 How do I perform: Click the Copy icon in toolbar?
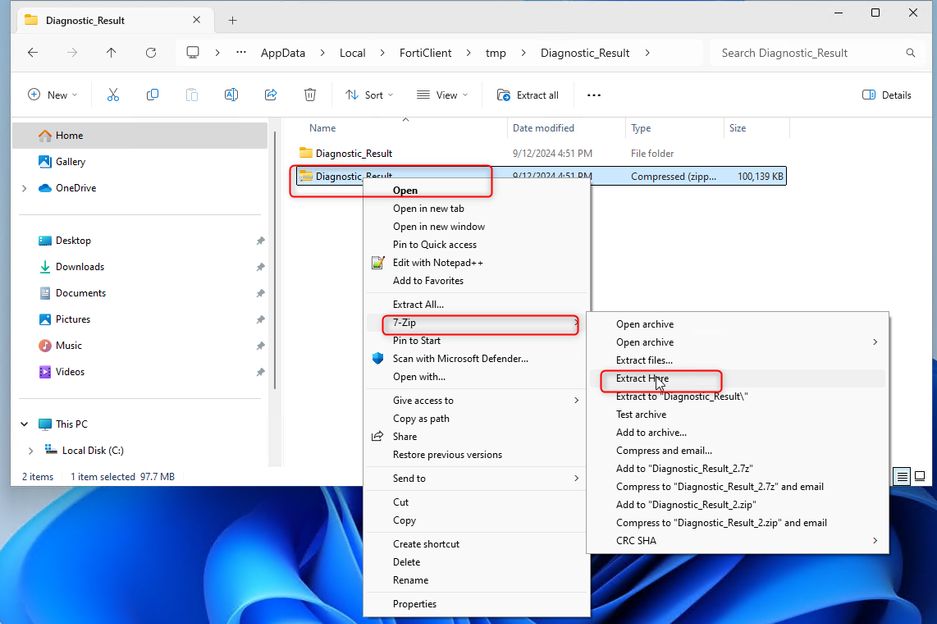pyautogui.click(x=152, y=95)
